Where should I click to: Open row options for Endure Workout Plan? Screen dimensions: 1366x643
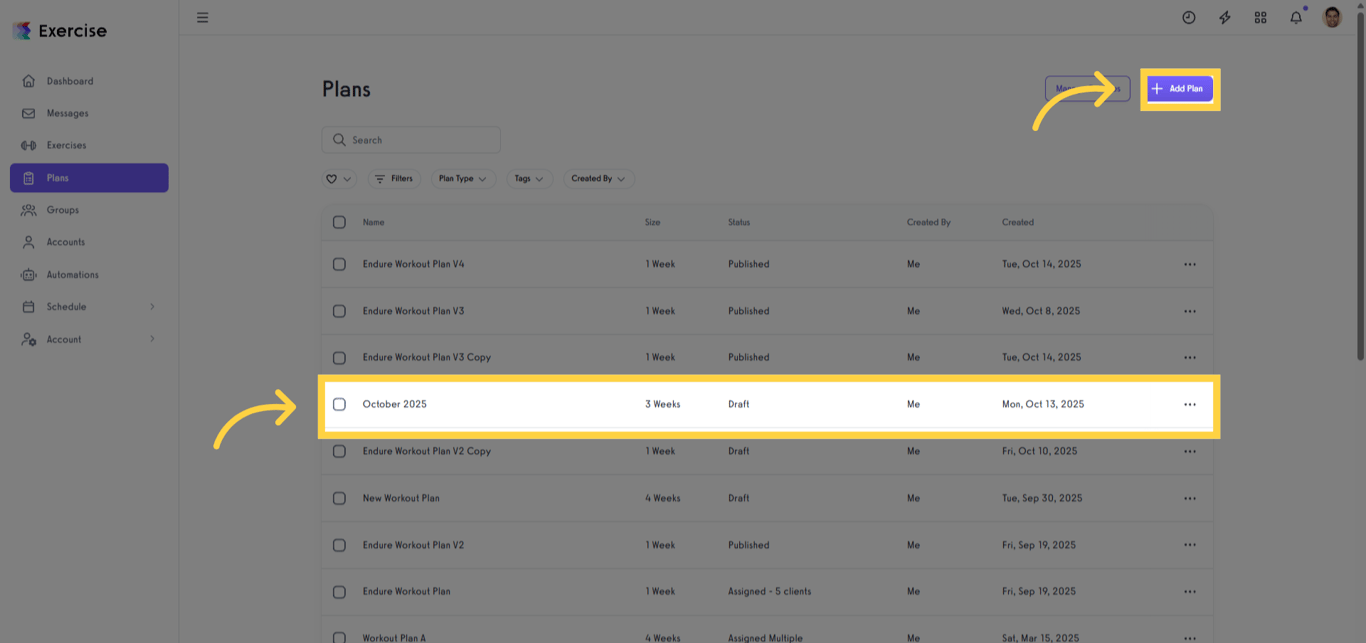coord(1190,591)
